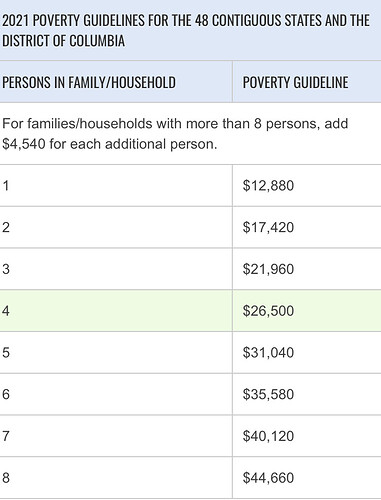The image size is (381, 500).
Task: Click the note about more than 8 persons
Action: [190, 134]
